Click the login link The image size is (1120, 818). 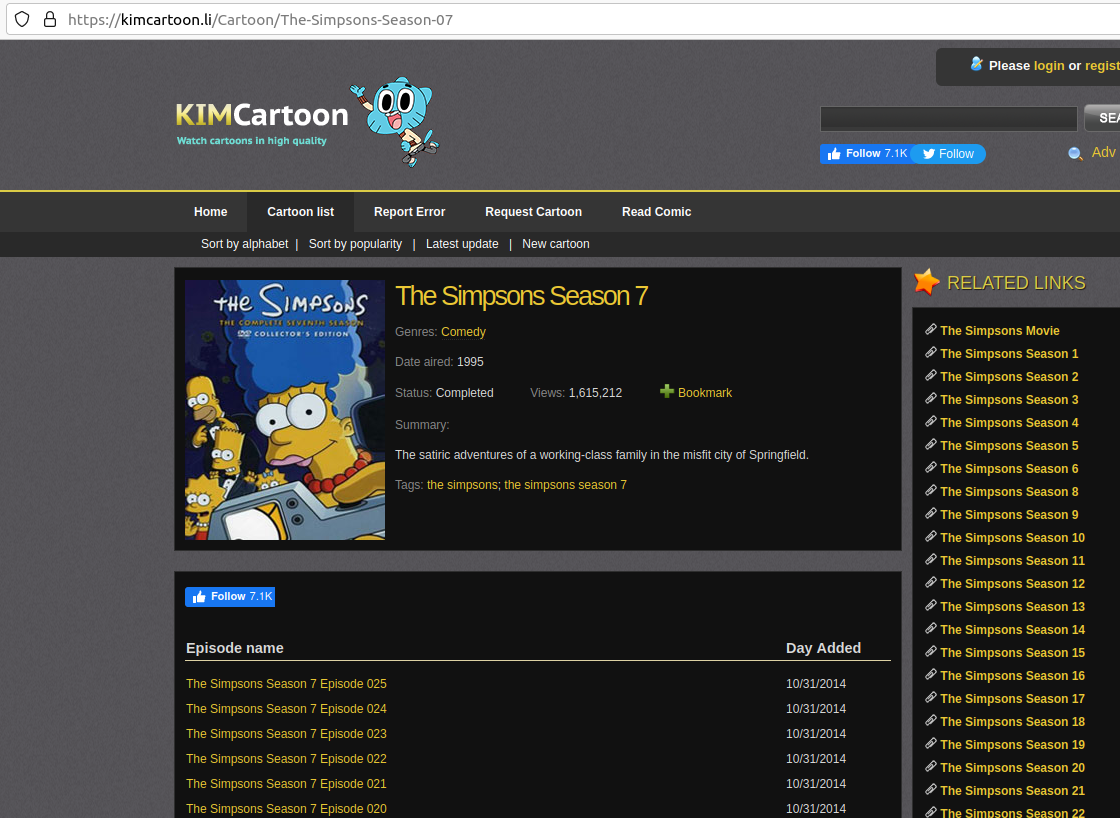[x=1049, y=66]
